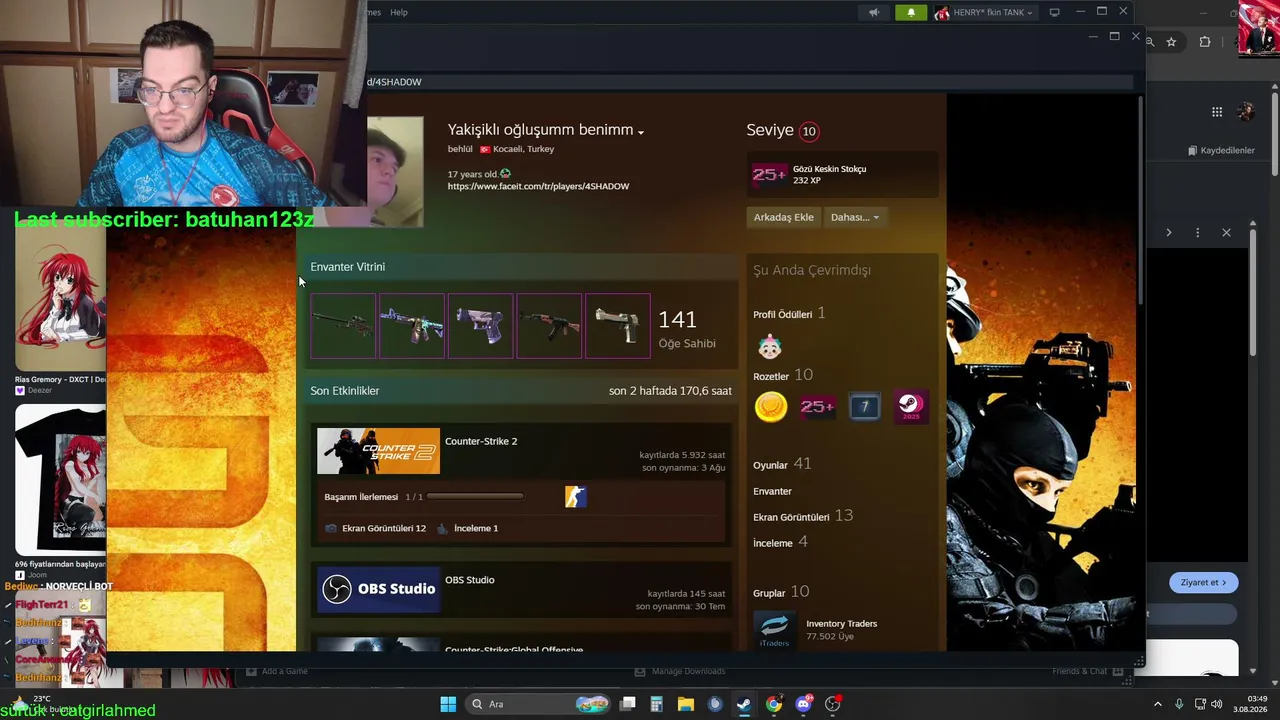
Task: Open the Help menu in Steam
Action: 399,12
